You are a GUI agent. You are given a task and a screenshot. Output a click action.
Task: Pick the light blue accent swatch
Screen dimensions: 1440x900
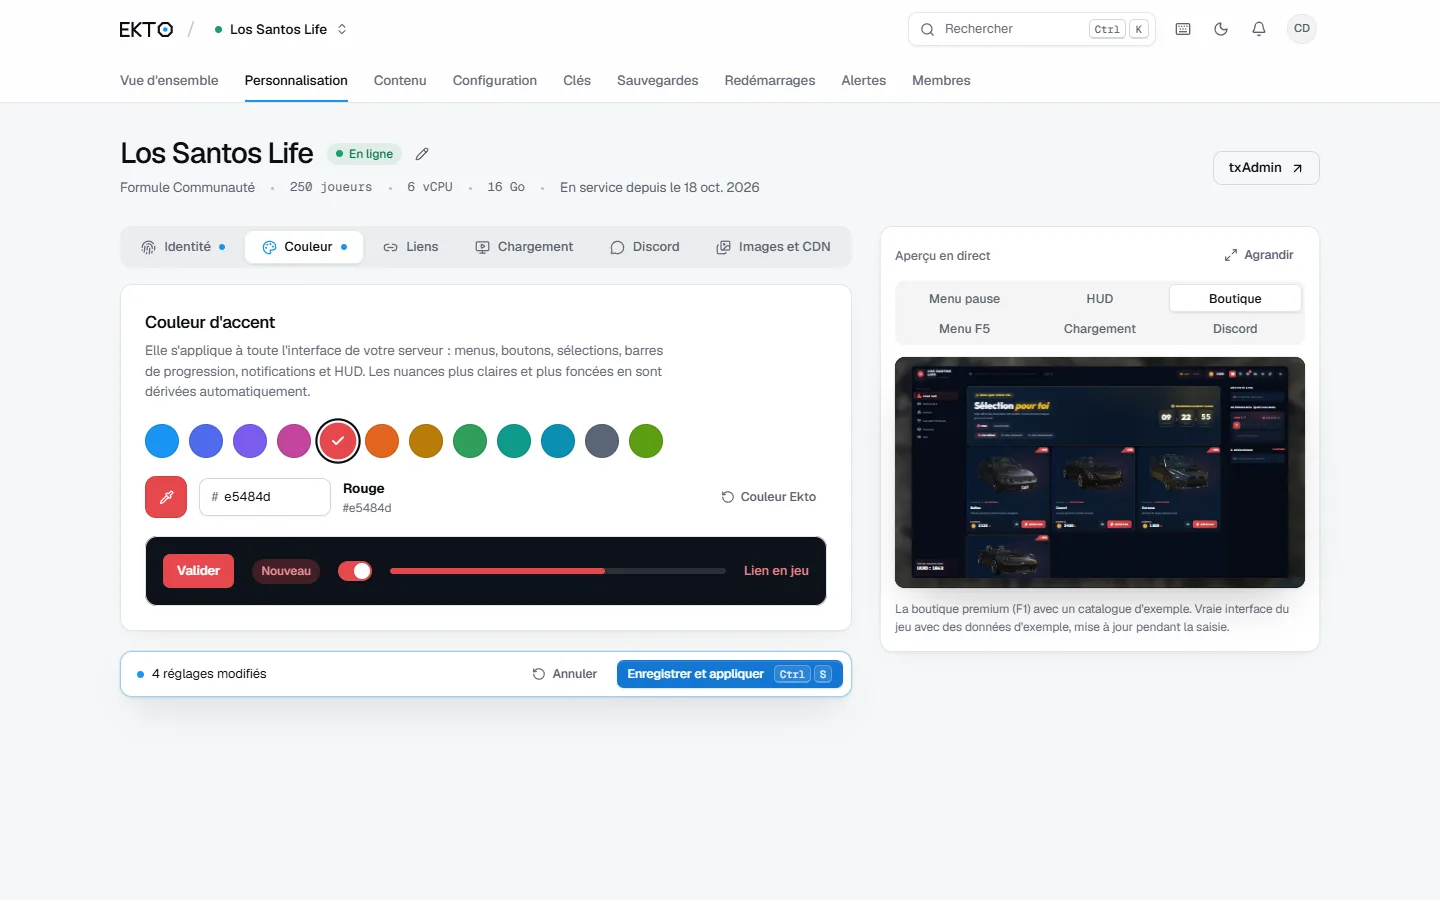162,441
